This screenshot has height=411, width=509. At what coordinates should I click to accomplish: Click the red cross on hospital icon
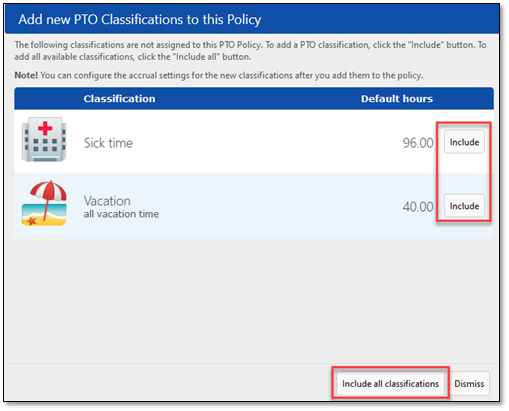(45, 128)
